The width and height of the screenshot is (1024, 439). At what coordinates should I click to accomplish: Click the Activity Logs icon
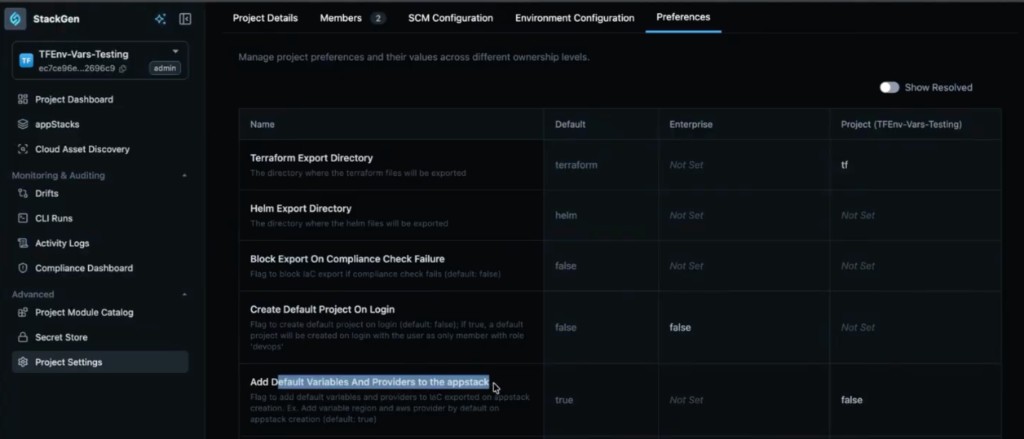coord(23,243)
